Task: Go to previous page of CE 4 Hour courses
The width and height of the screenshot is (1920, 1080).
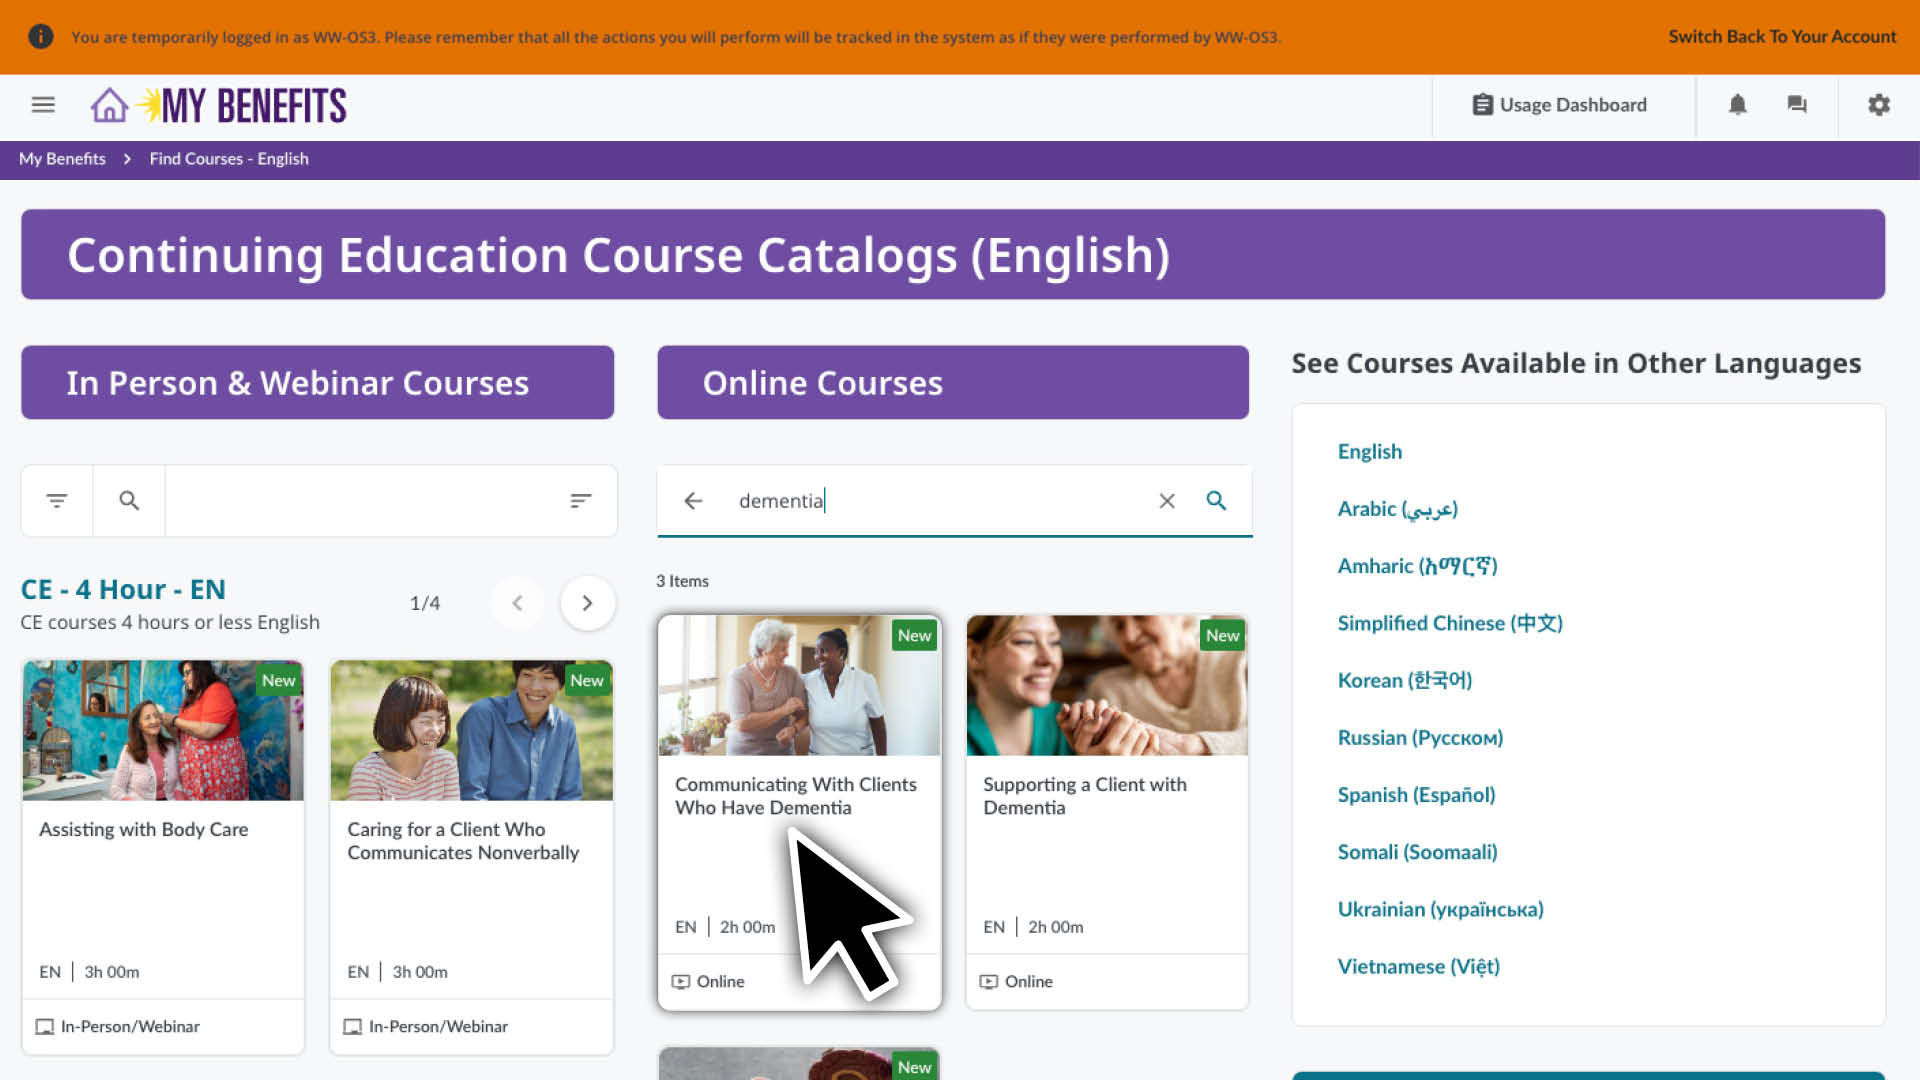Action: click(x=518, y=602)
